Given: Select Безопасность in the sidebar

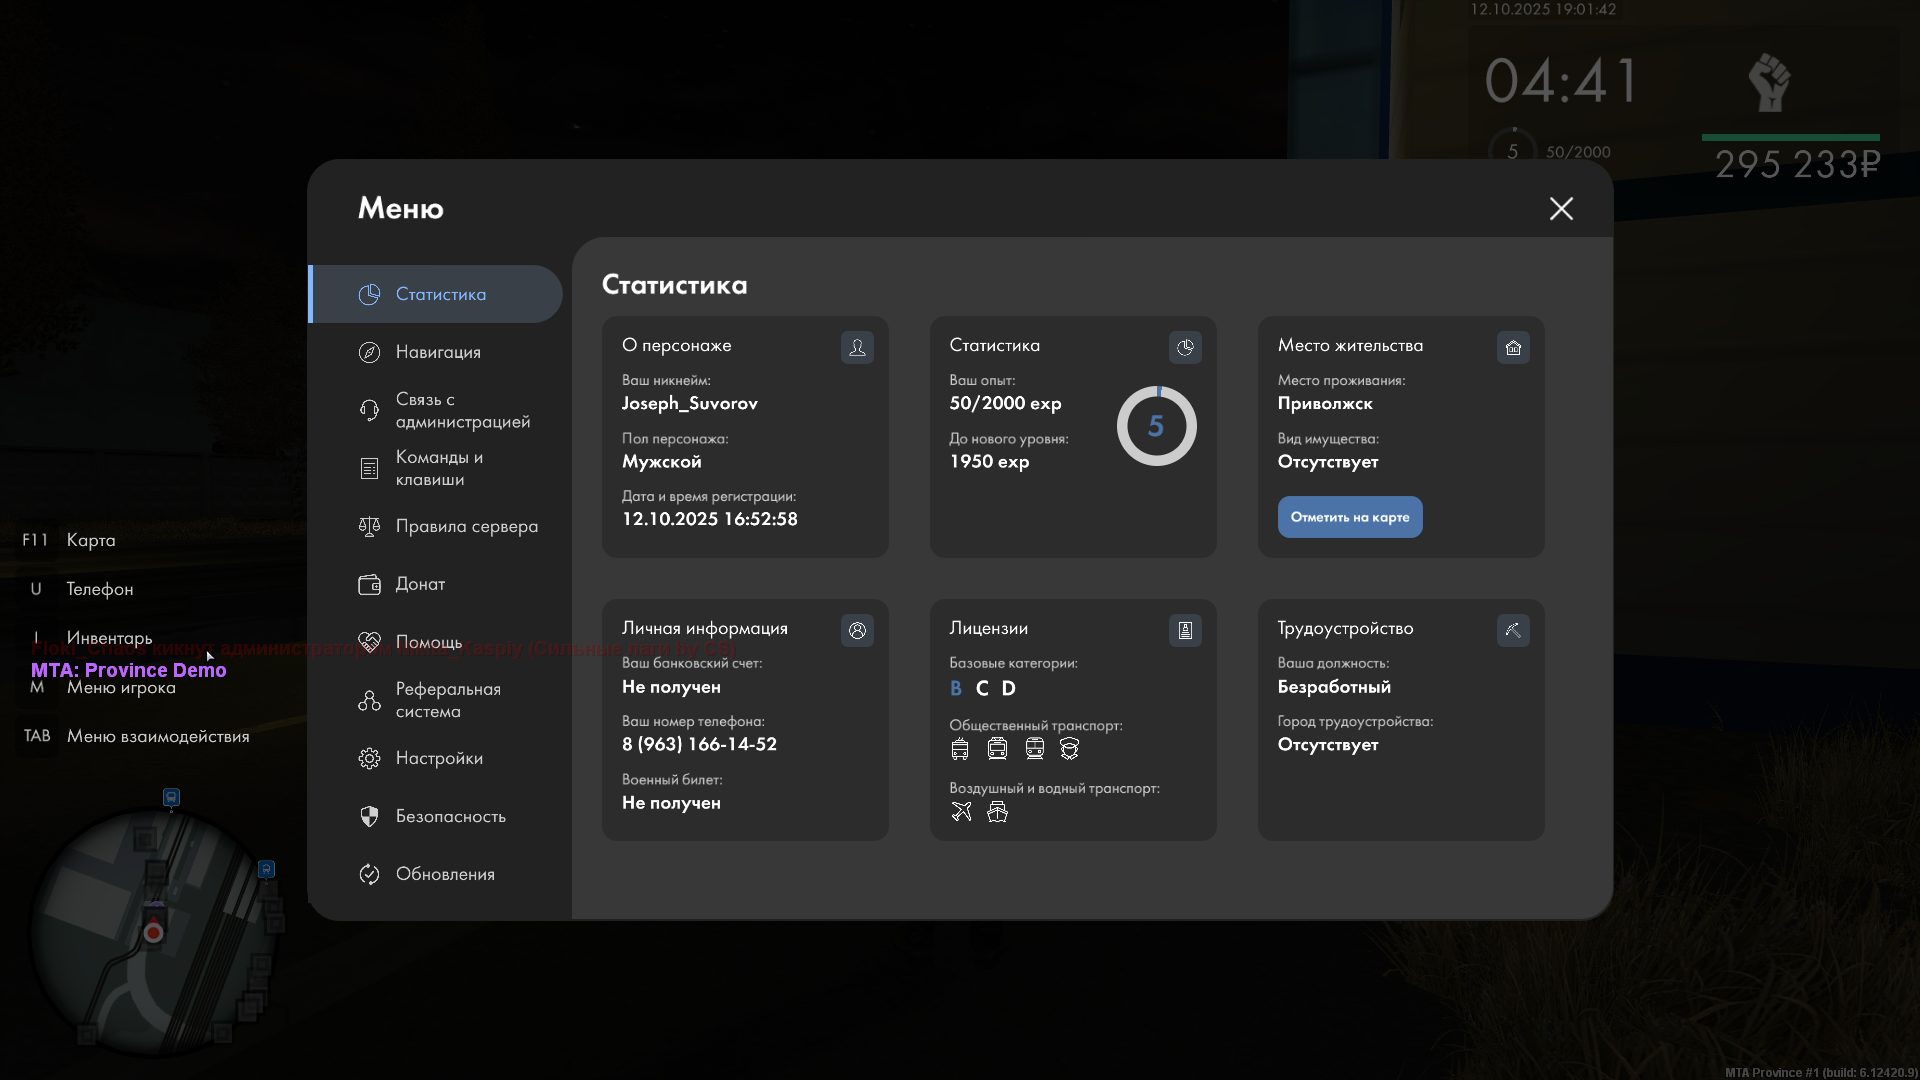Looking at the screenshot, I should click(x=450, y=816).
